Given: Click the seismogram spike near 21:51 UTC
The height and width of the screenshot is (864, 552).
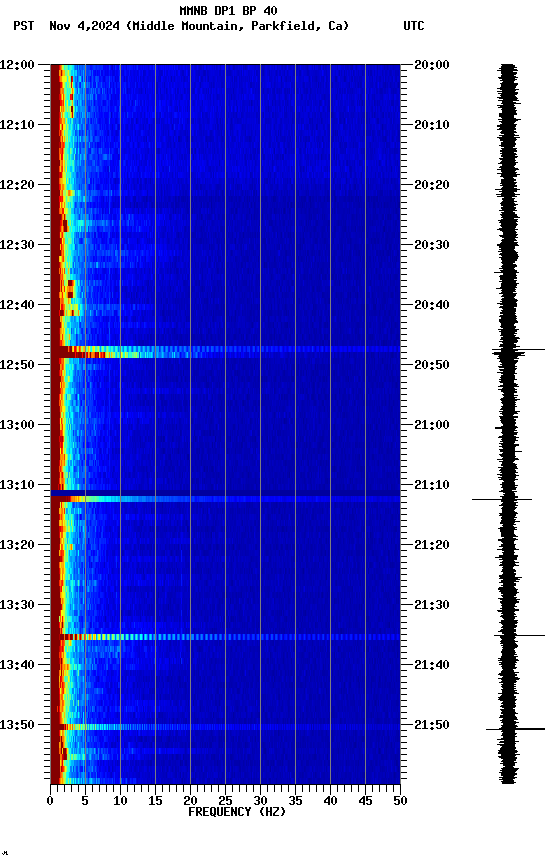Looking at the screenshot, I should [516, 729].
